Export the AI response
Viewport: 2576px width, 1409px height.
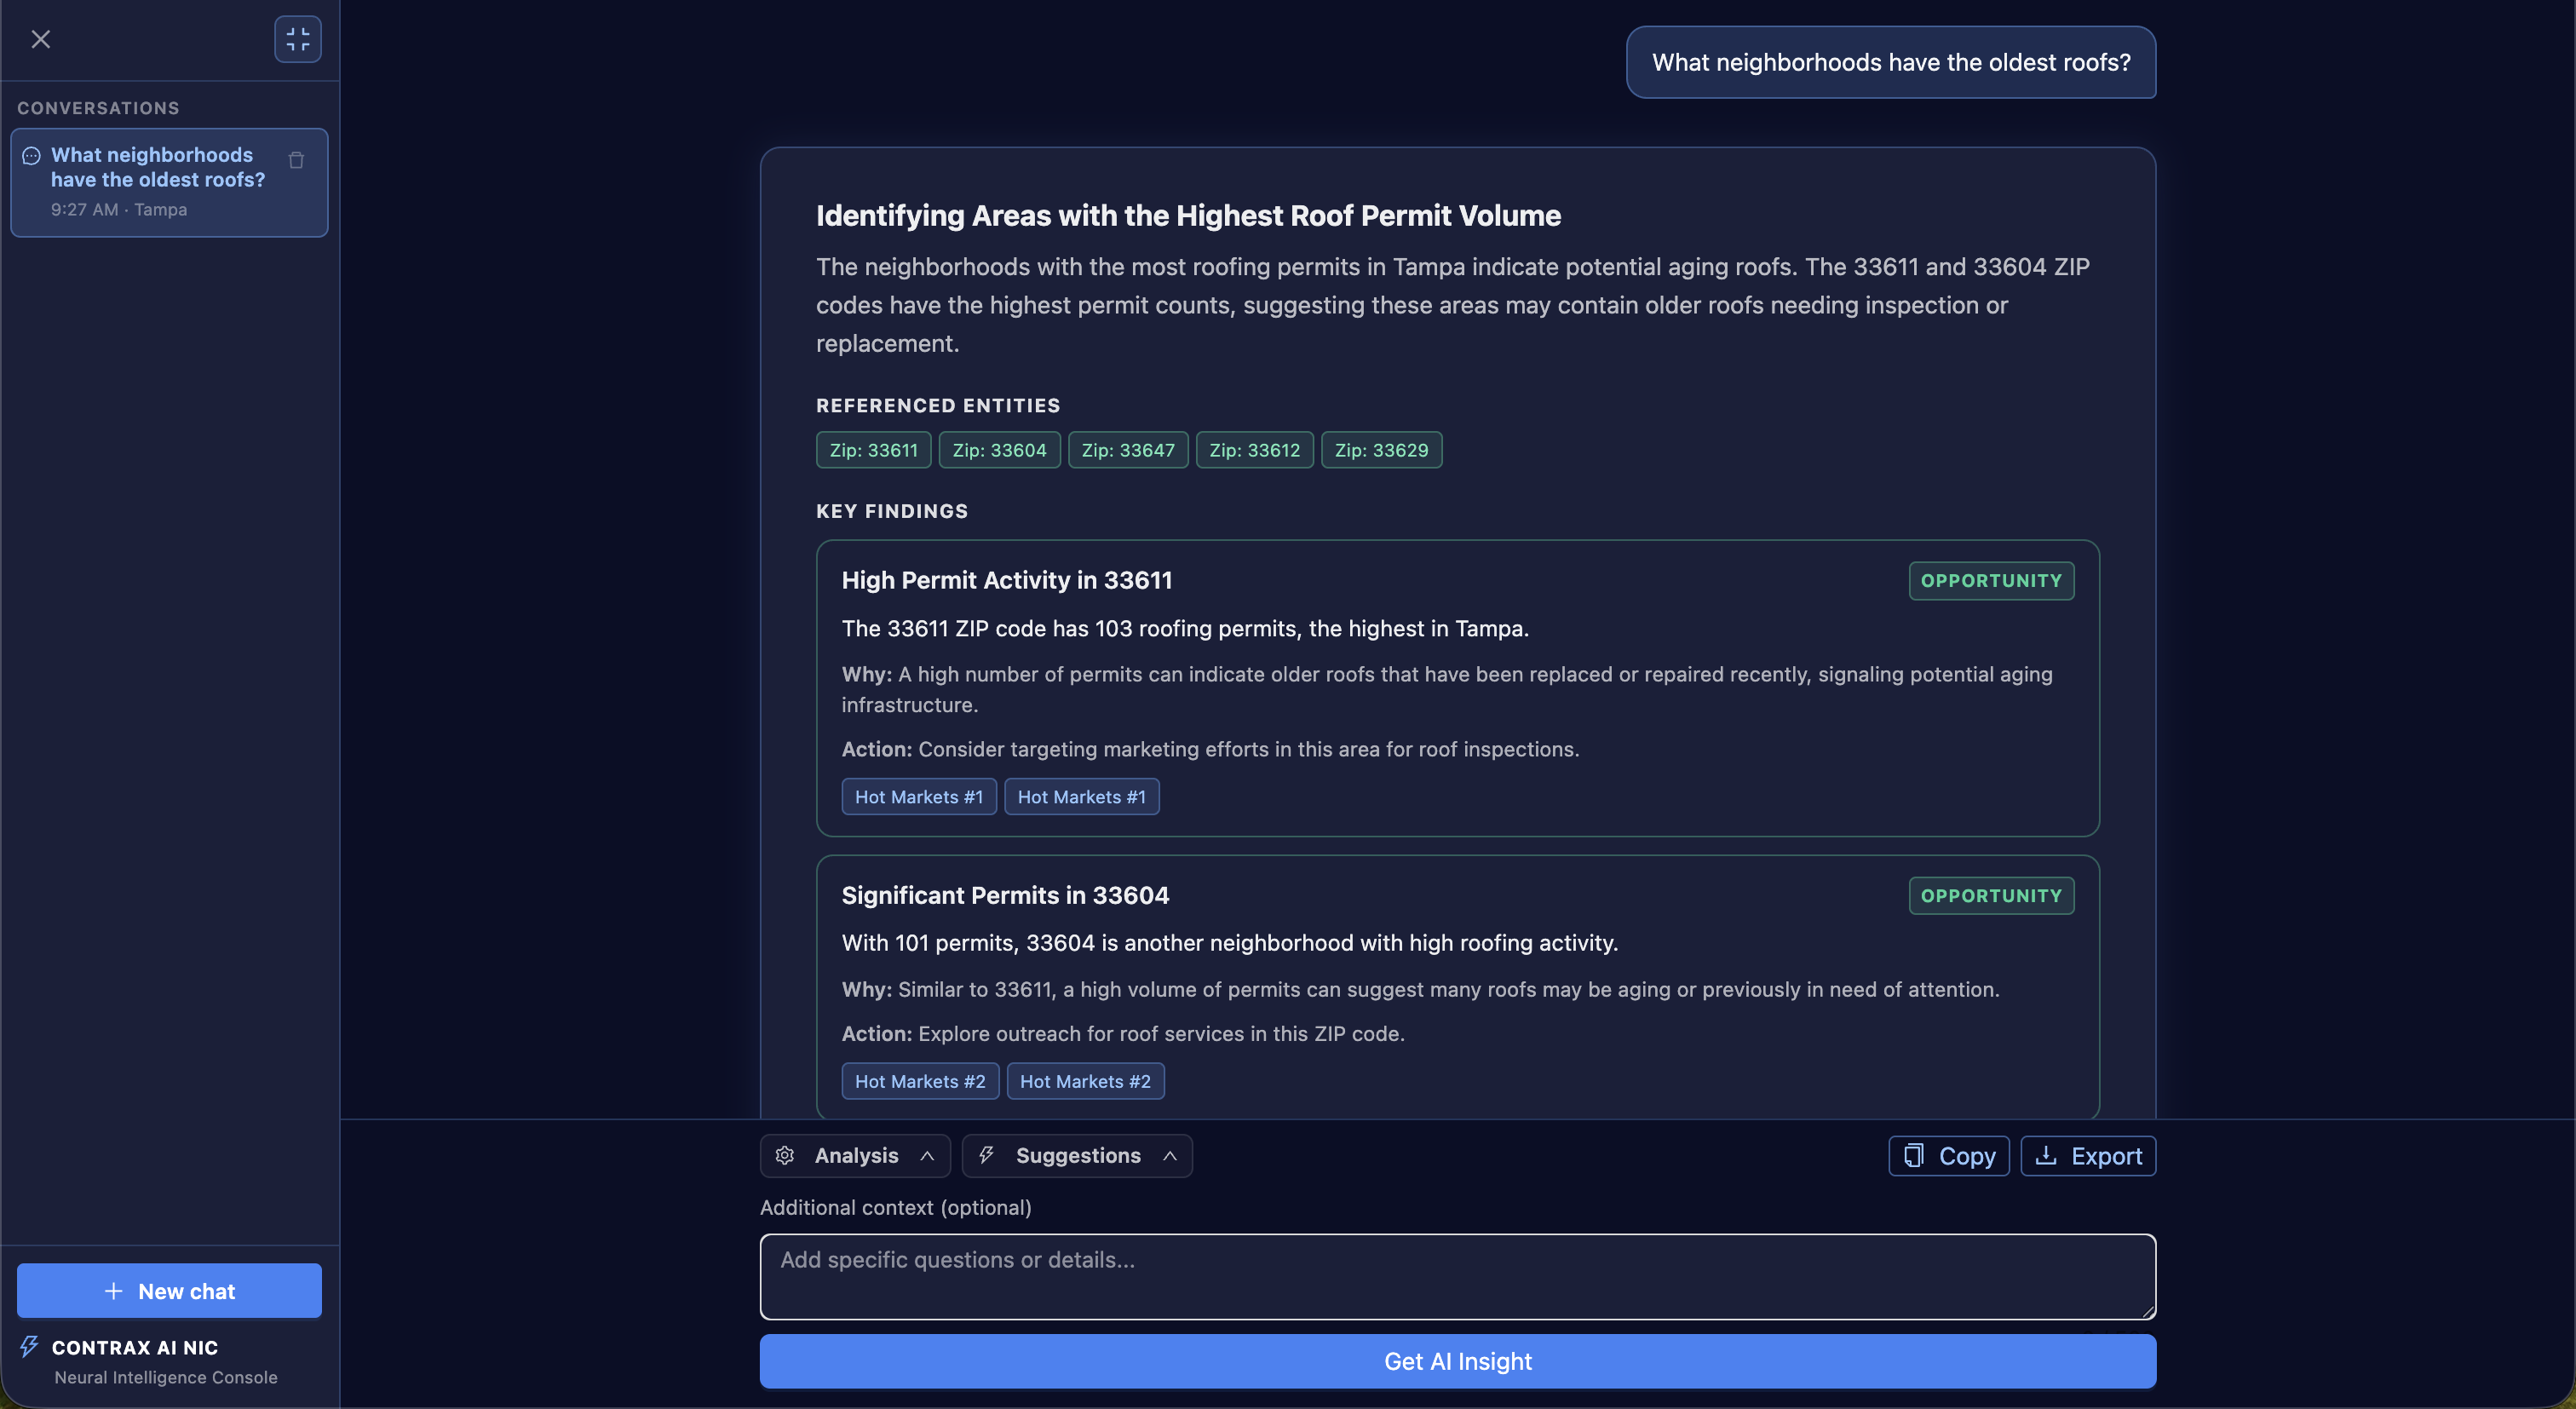[x=2087, y=1155]
